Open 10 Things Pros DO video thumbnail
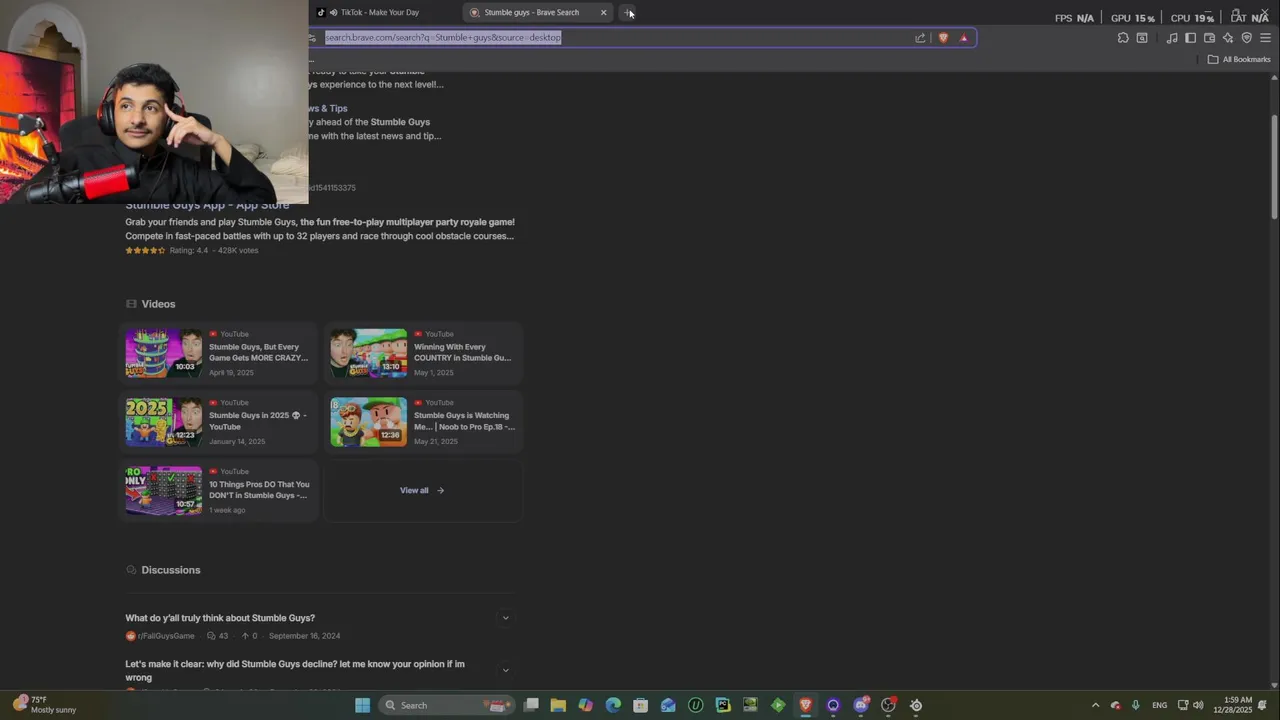 (x=164, y=490)
